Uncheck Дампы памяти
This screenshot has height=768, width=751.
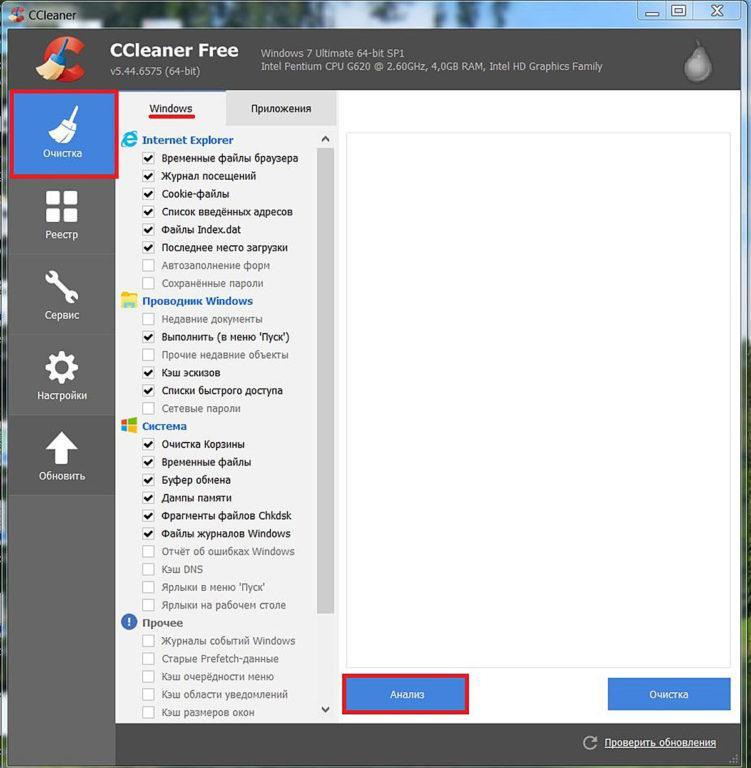tap(148, 498)
